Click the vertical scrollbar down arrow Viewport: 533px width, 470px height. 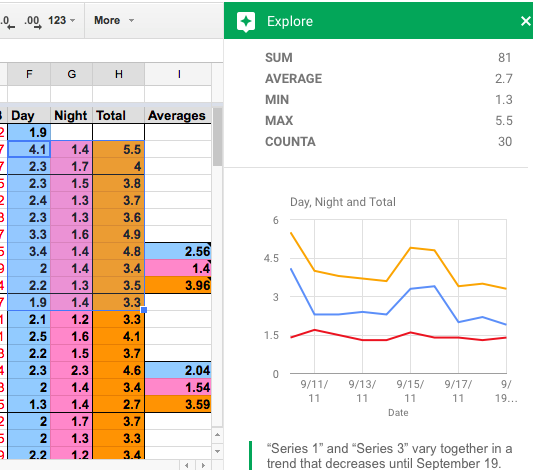click(217, 451)
